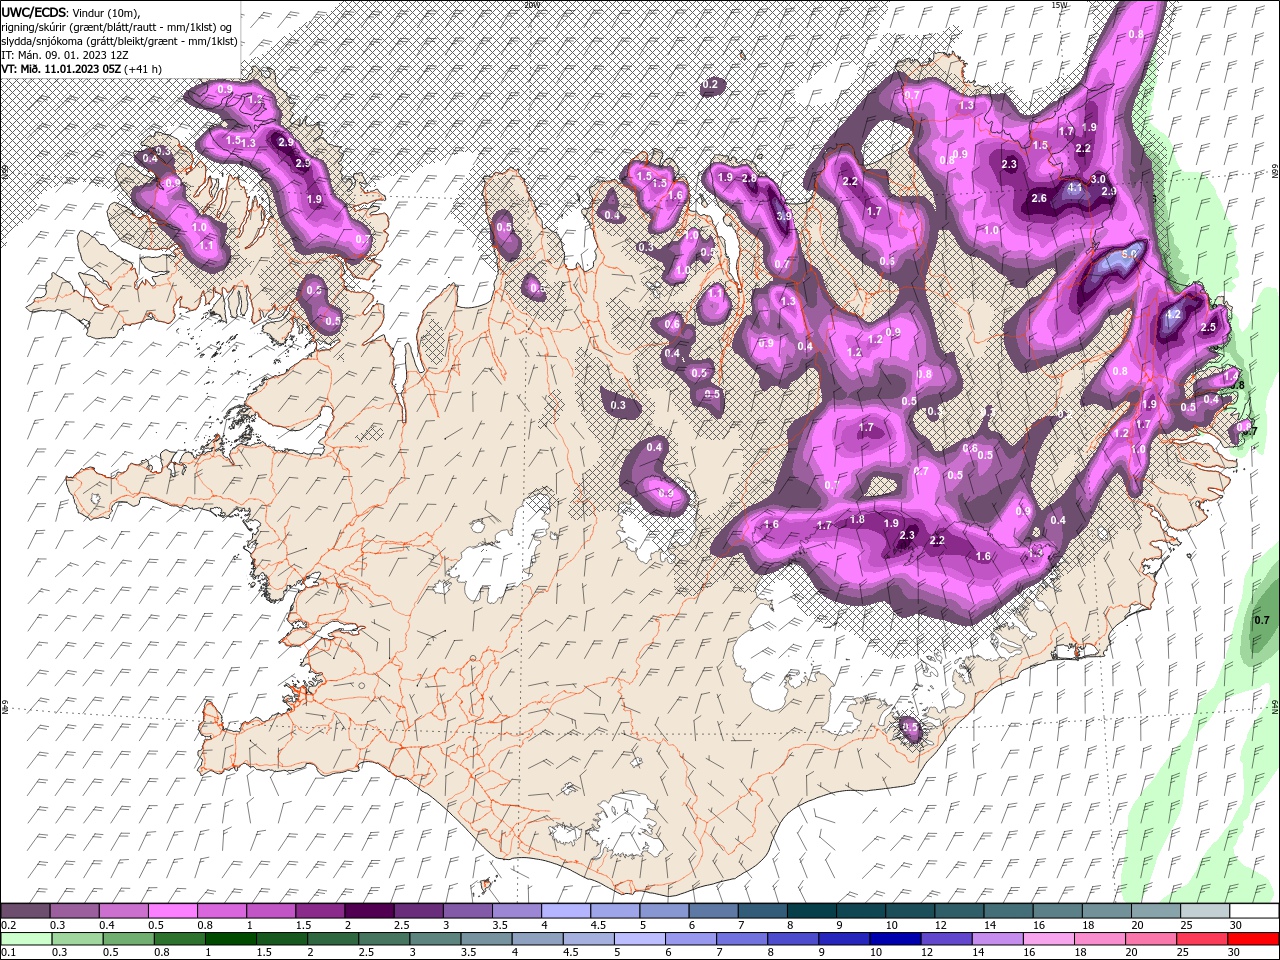Click the lavender swatch after 4 in snow legend
Image resolution: width=1280 pixels, height=960 pixels.
[x=566, y=911]
